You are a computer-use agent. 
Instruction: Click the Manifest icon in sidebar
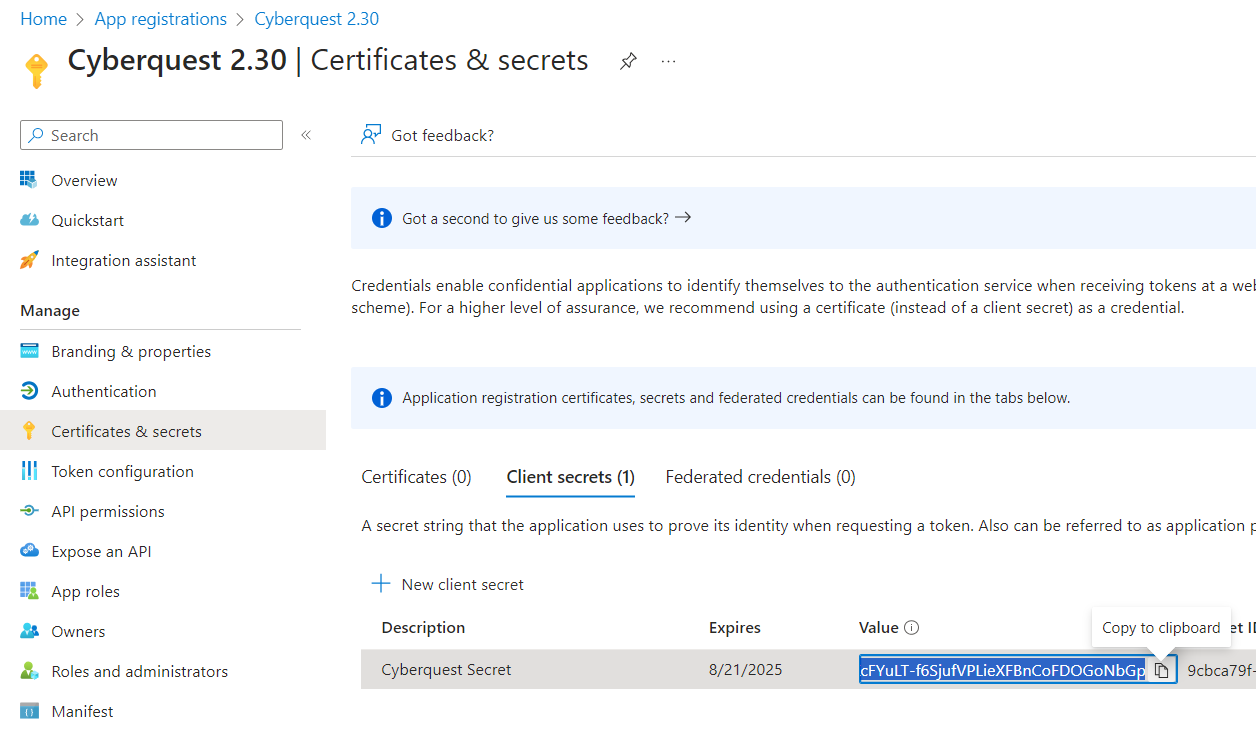coord(29,711)
